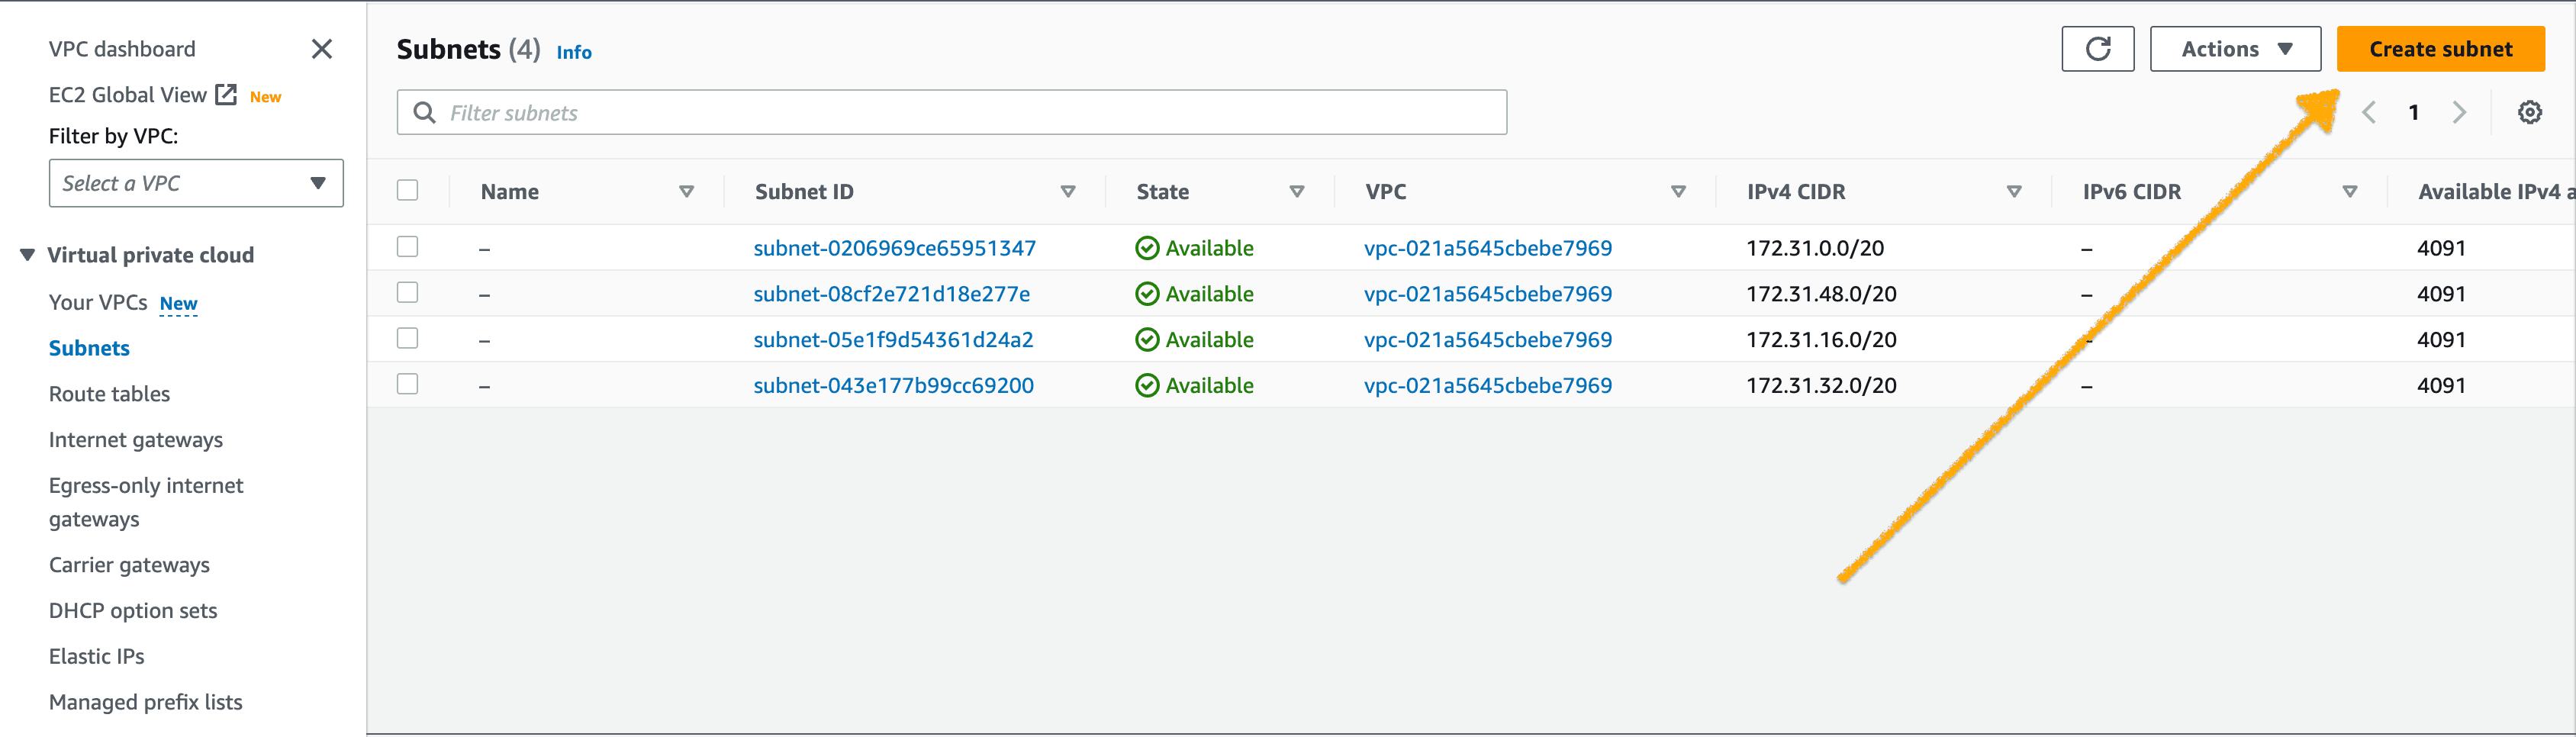2576x737 pixels.
Task: Go to next page arrow
Action: pyautogui.click(x=2459, y=112)
